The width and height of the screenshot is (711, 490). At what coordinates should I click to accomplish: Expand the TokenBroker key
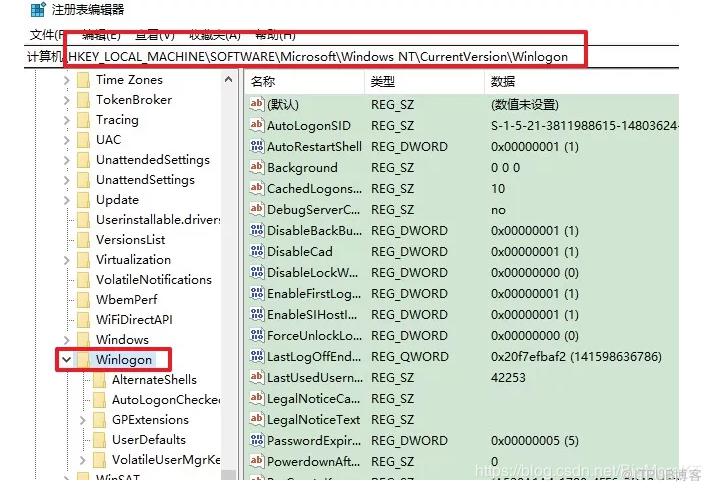point(67,100)
